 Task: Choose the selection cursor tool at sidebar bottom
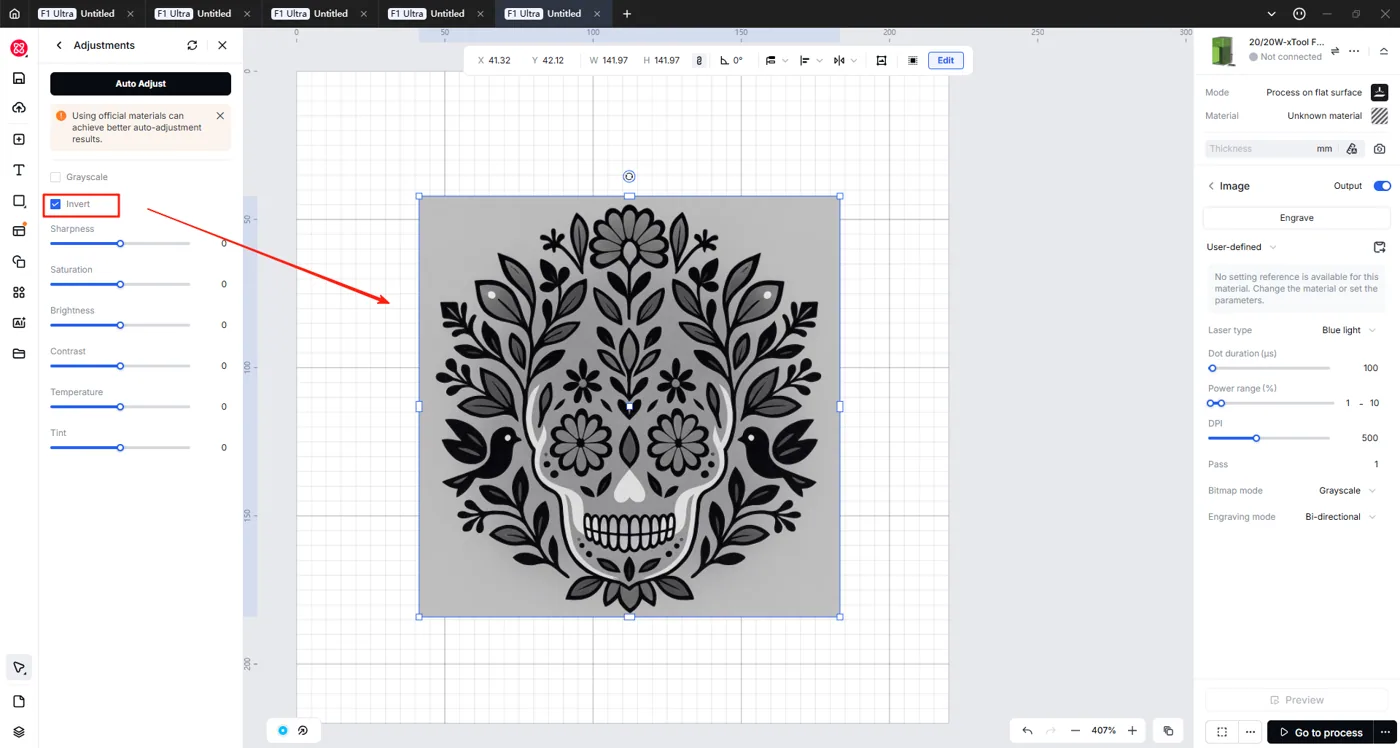pyautogui.click(x=18, y=668)
